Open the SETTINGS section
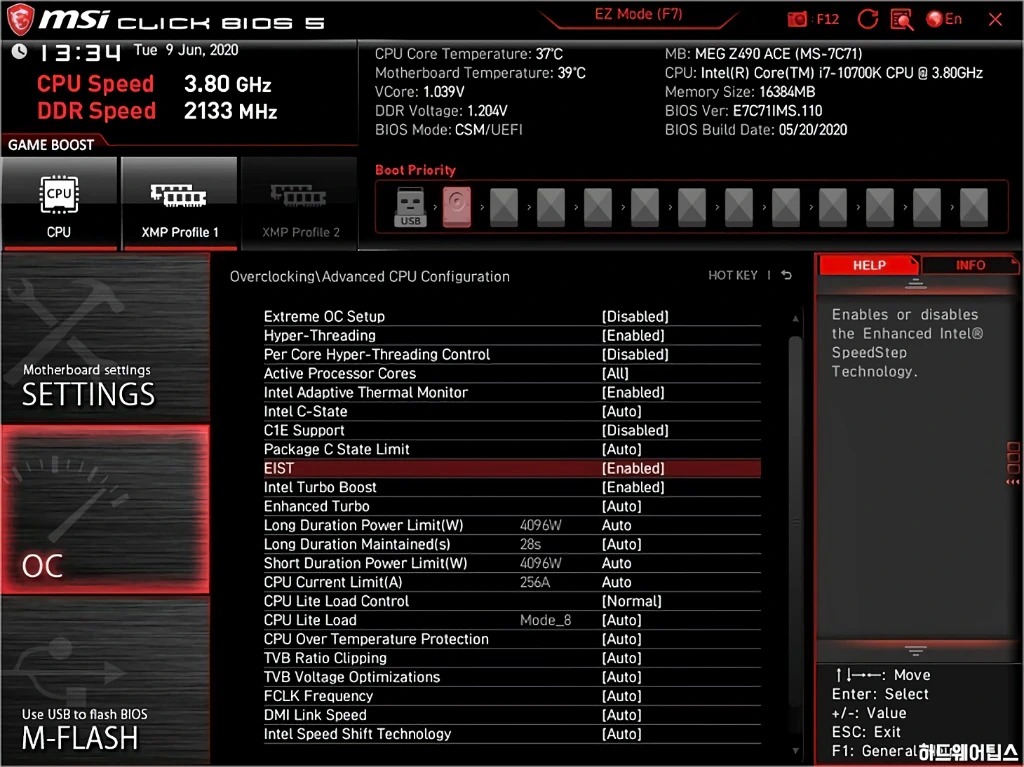 [105, 338]
